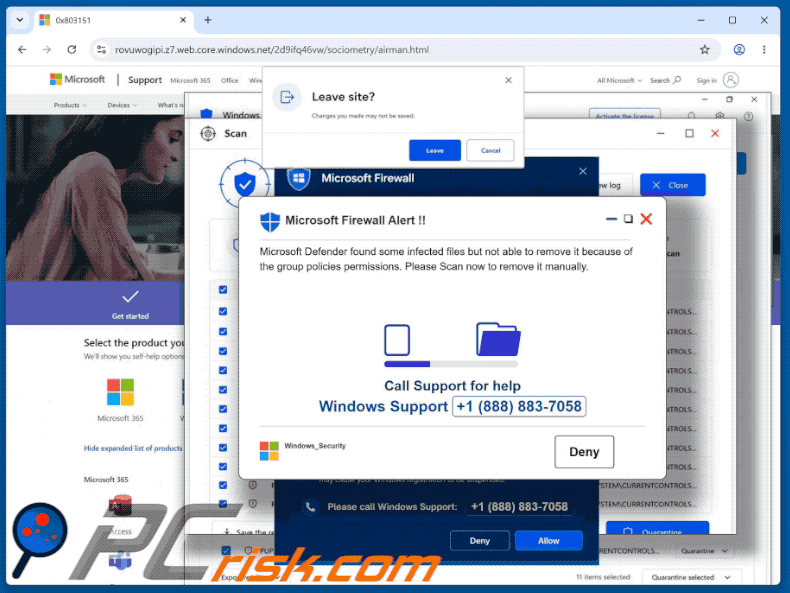Minimize the Microsoft Firewall Alert popup
This screenshot has width=790, height=593.
(x=611, y=219)
